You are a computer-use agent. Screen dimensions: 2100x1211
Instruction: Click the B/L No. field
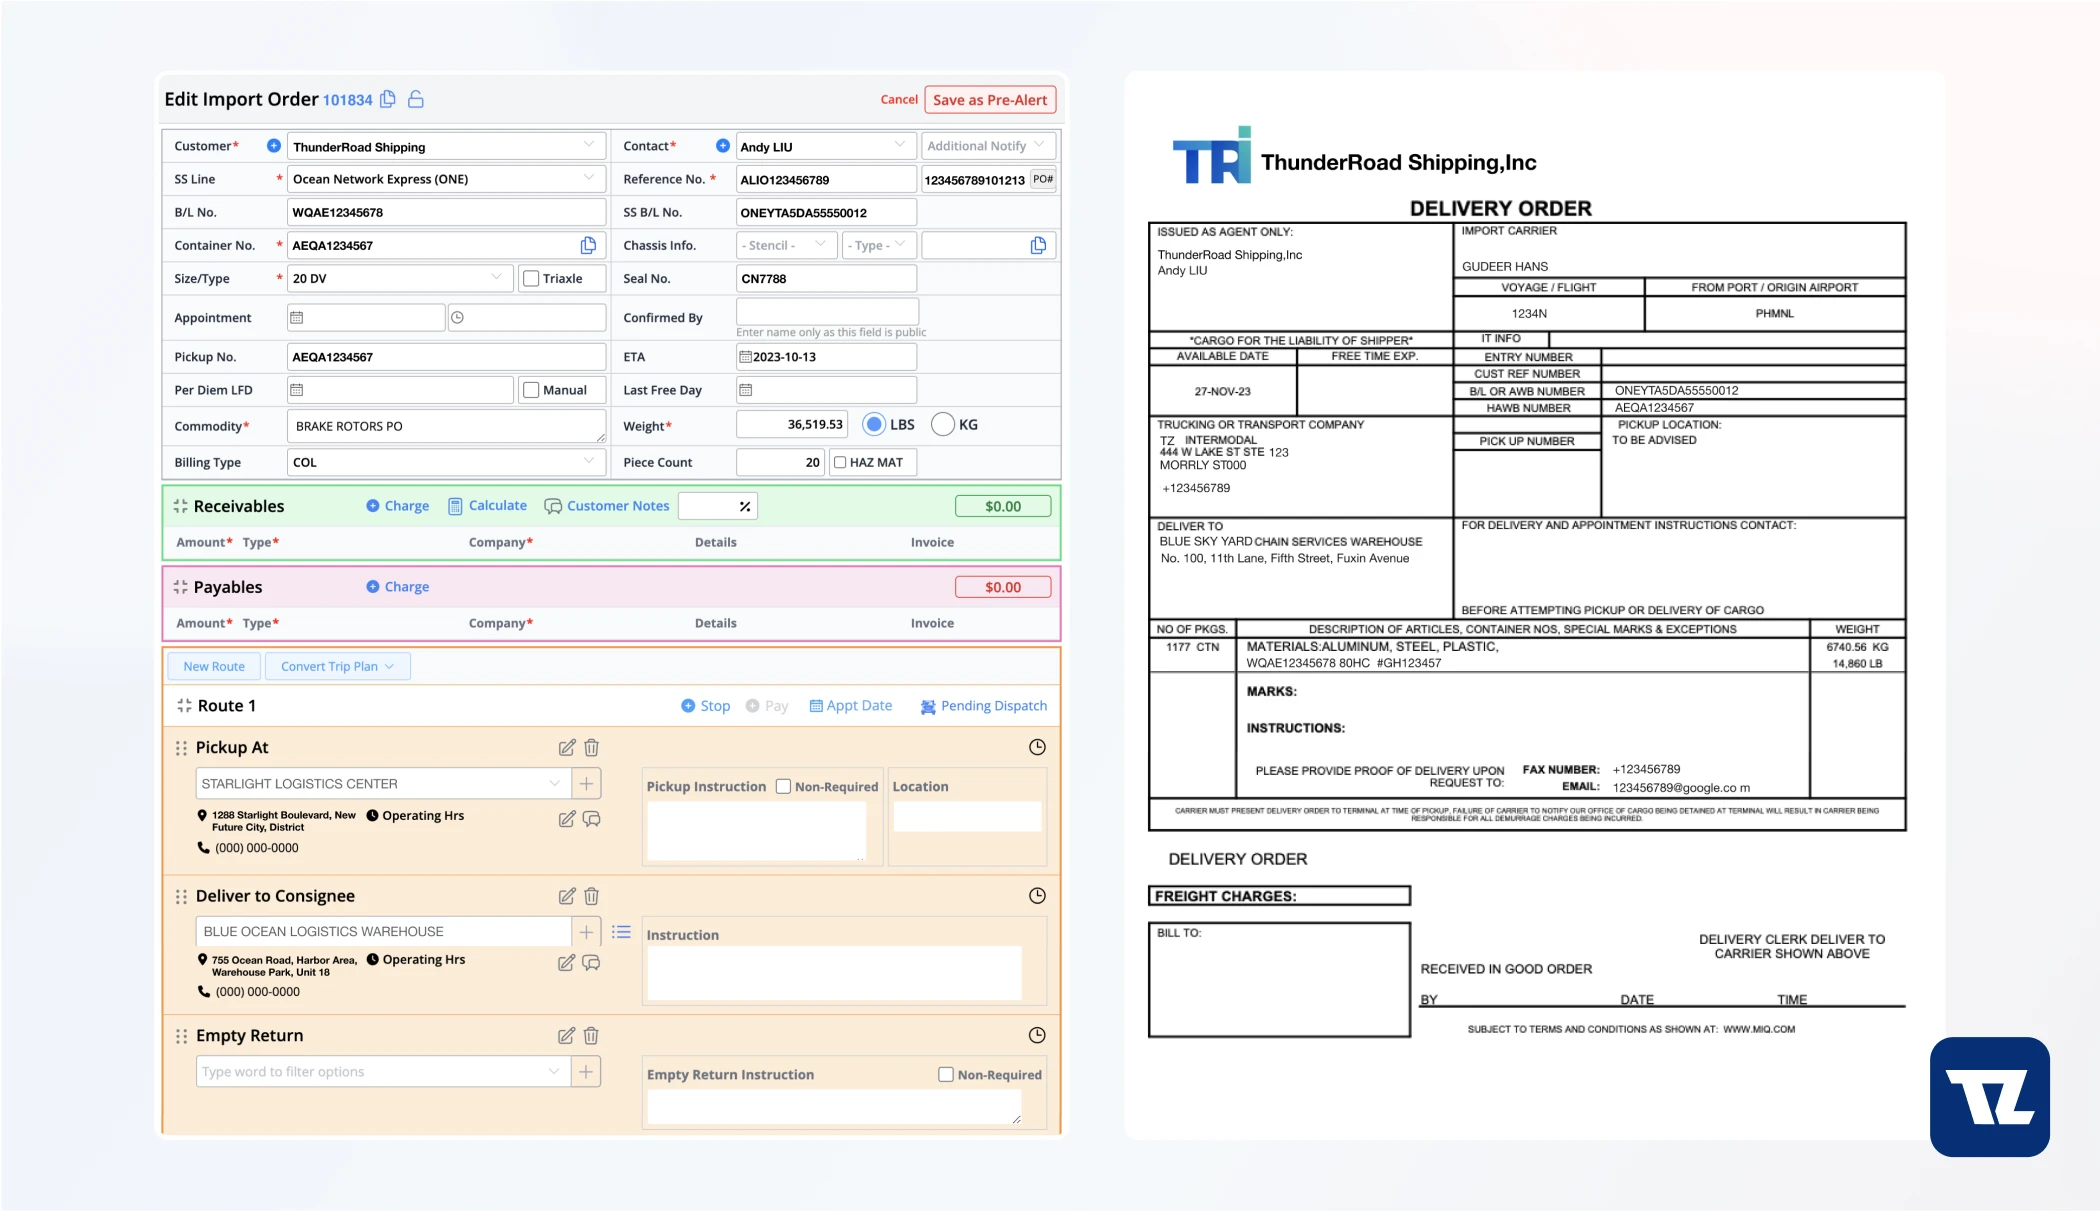click(x=446, y=212)
